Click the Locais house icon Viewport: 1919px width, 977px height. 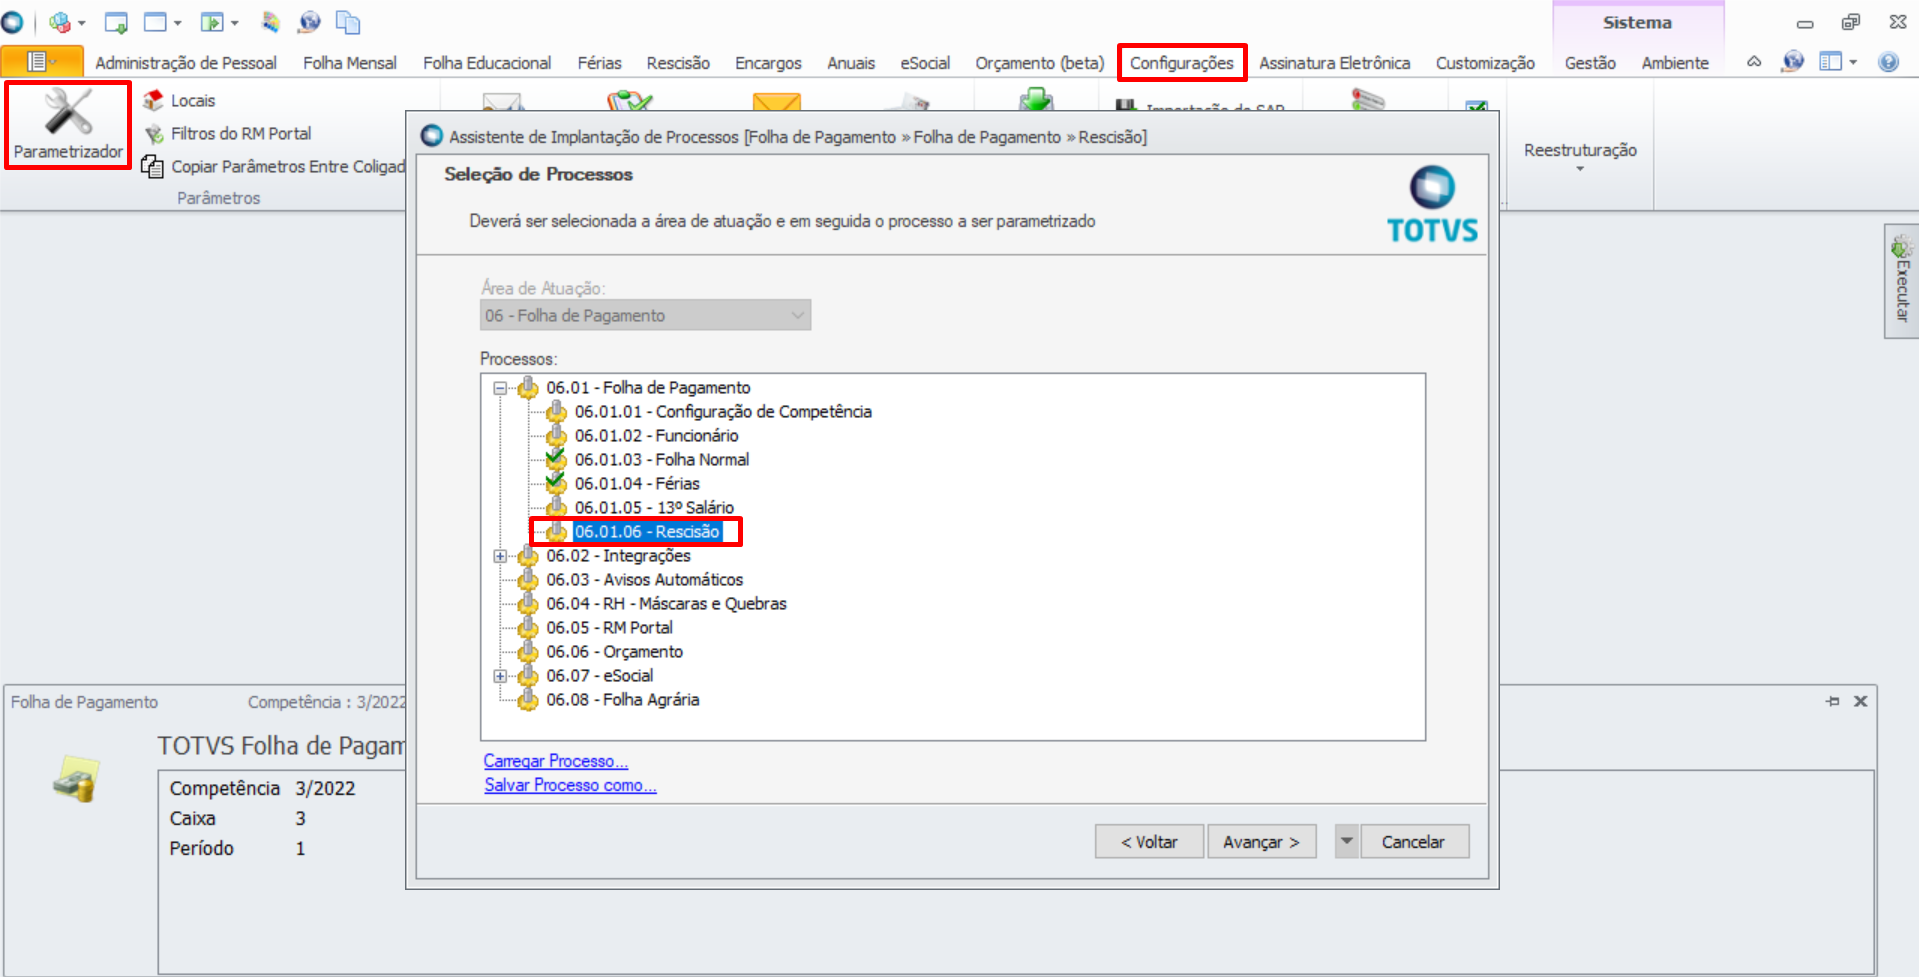pos(153,100)
